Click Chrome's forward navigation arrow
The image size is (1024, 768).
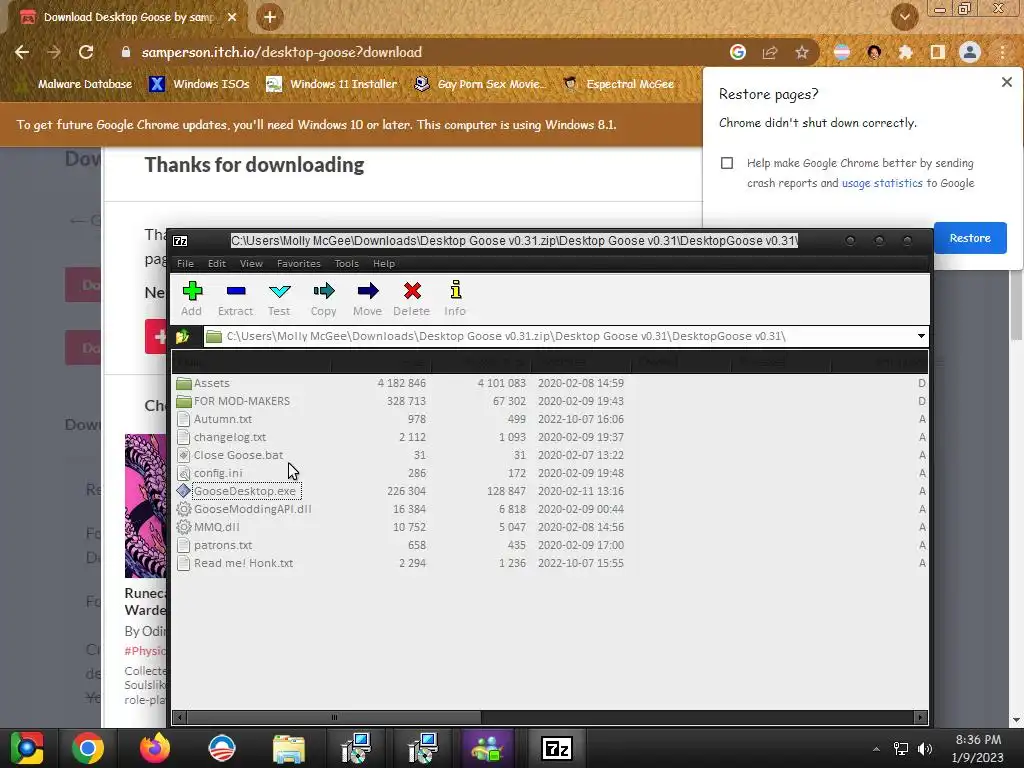pos(54,52)
